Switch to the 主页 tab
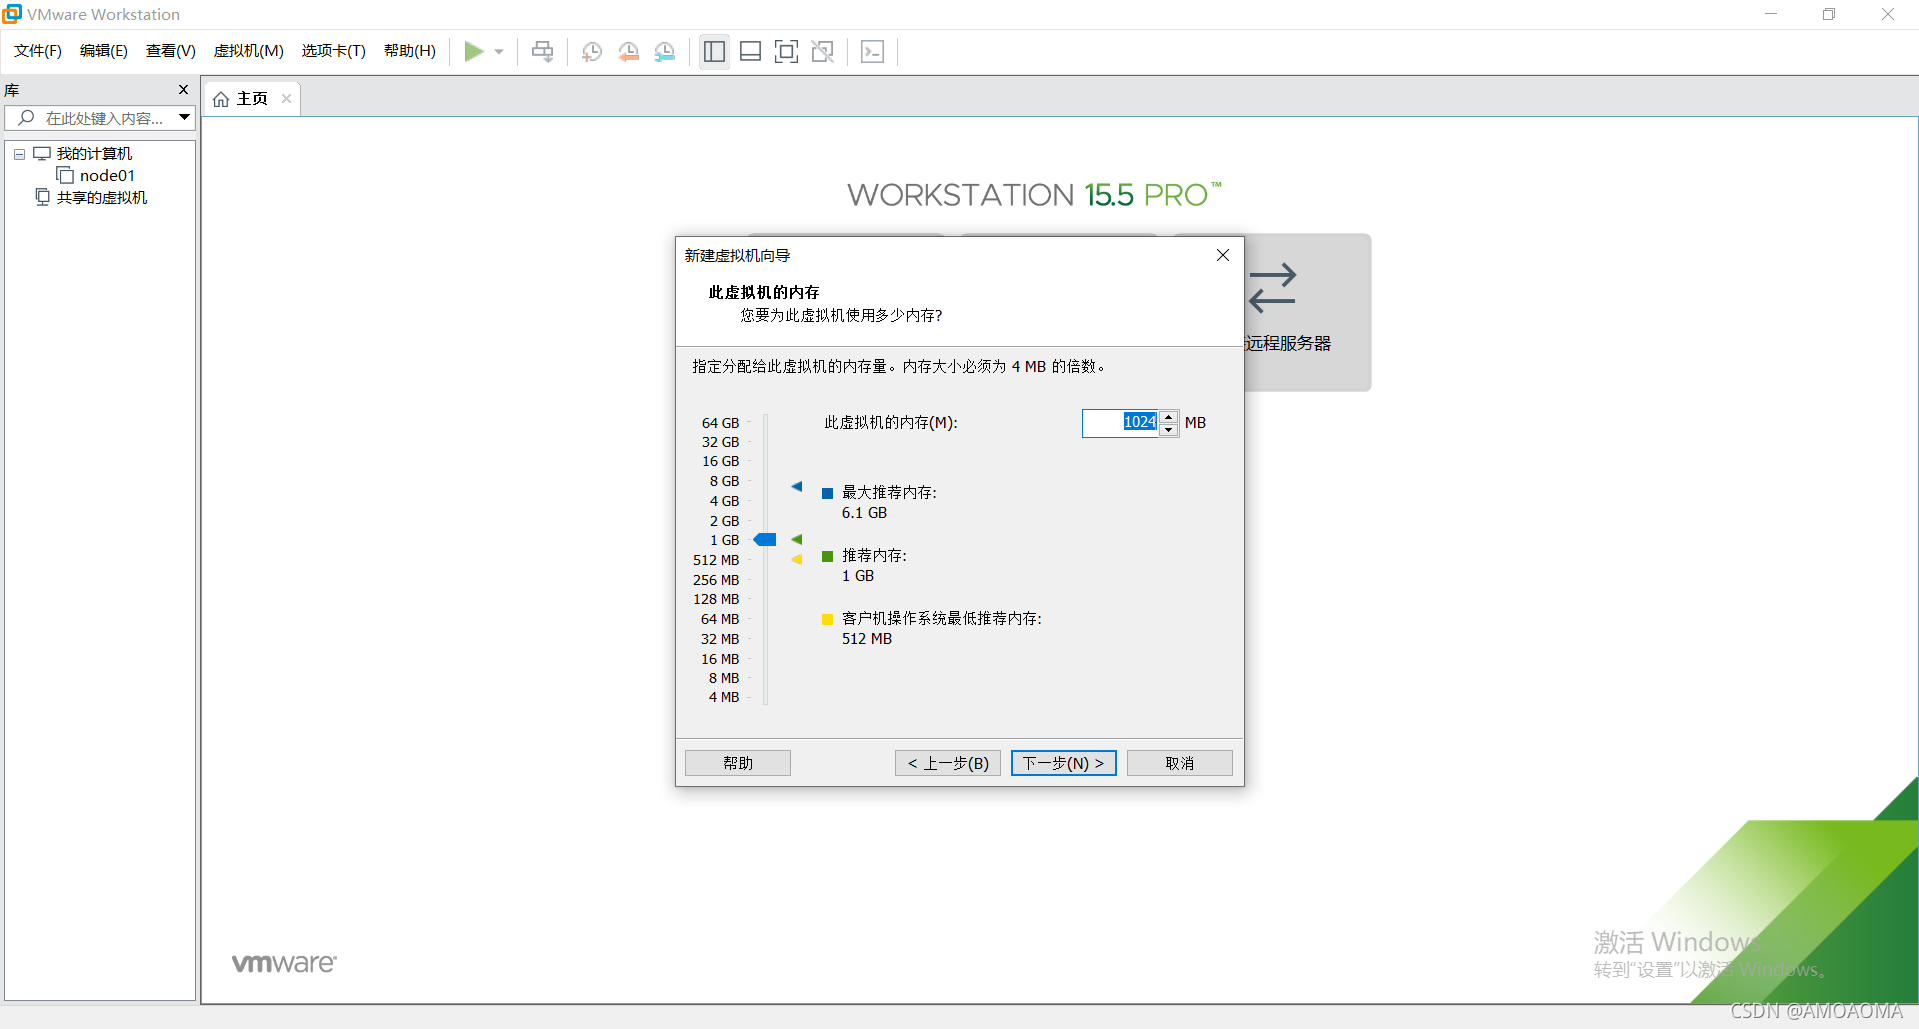Viewport: 1919px width, 1029px height. pyautogui.click(x=252, y=99)
